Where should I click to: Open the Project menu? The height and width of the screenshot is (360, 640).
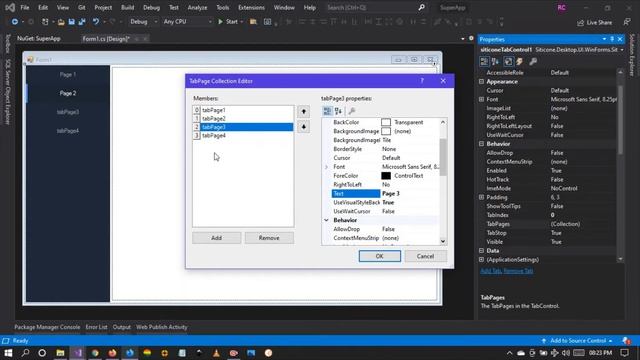(x=103, y=7)
